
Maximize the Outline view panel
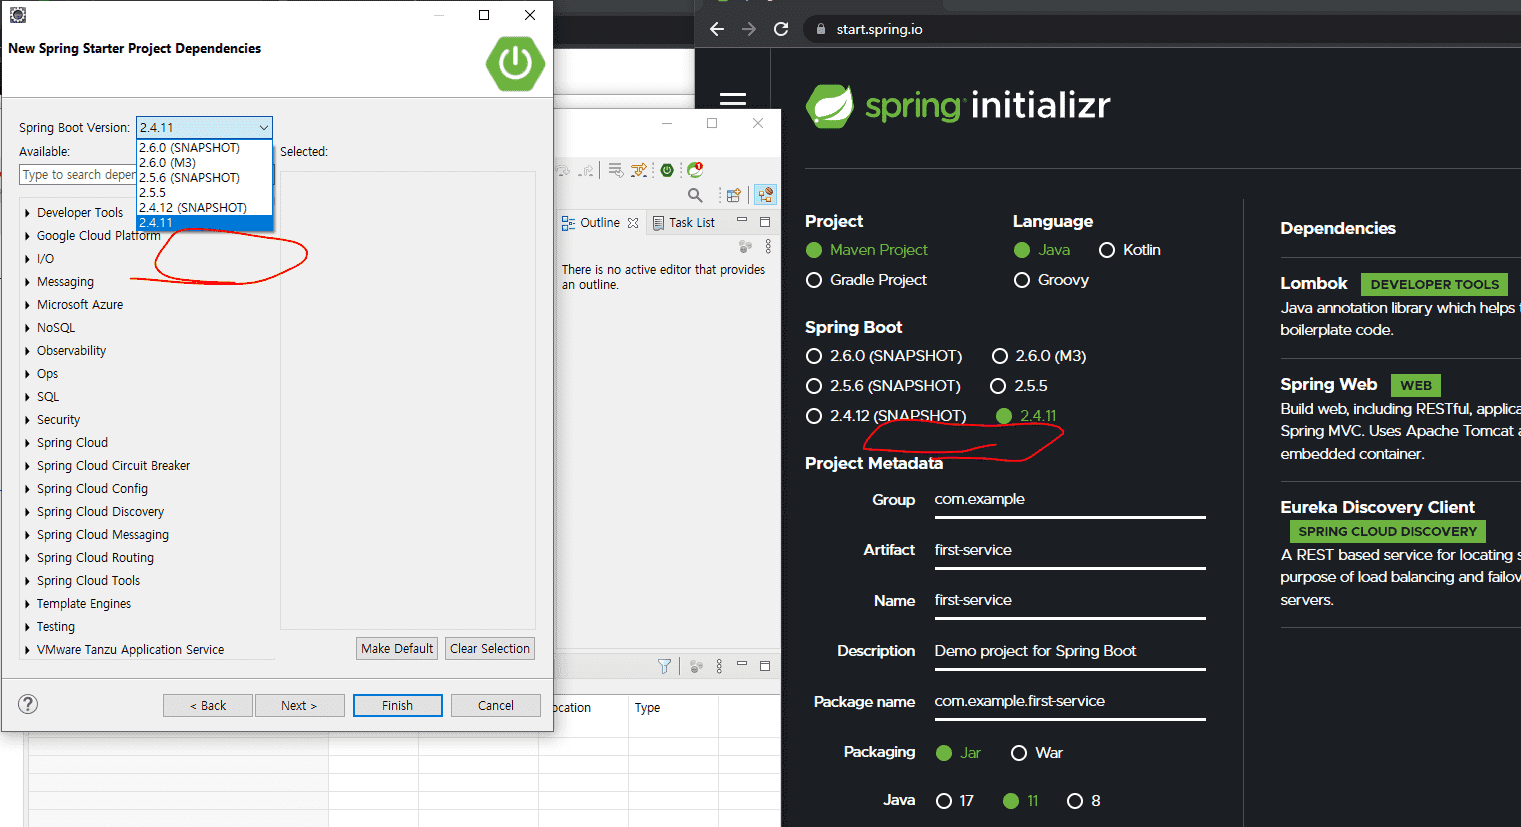(x=765, y=222)
